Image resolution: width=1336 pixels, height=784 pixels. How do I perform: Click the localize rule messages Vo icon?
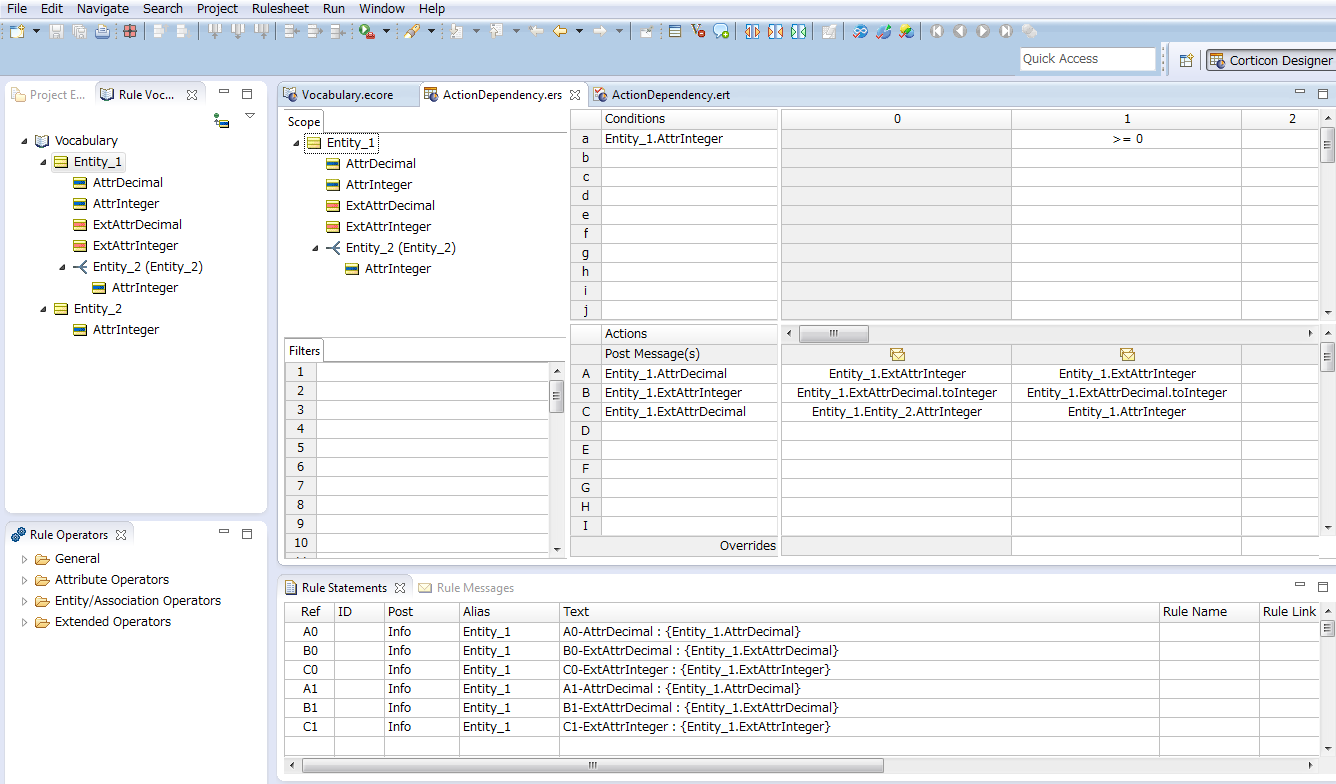tap(697, 31)
